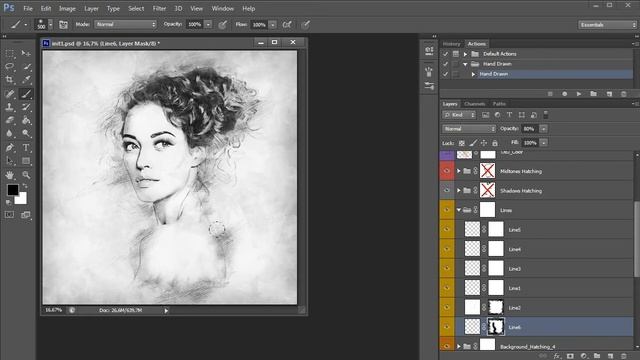This screenshot has height=360, width=640.
Task: Select the Zoom tool in toolbox
Action: pos(26,175)
